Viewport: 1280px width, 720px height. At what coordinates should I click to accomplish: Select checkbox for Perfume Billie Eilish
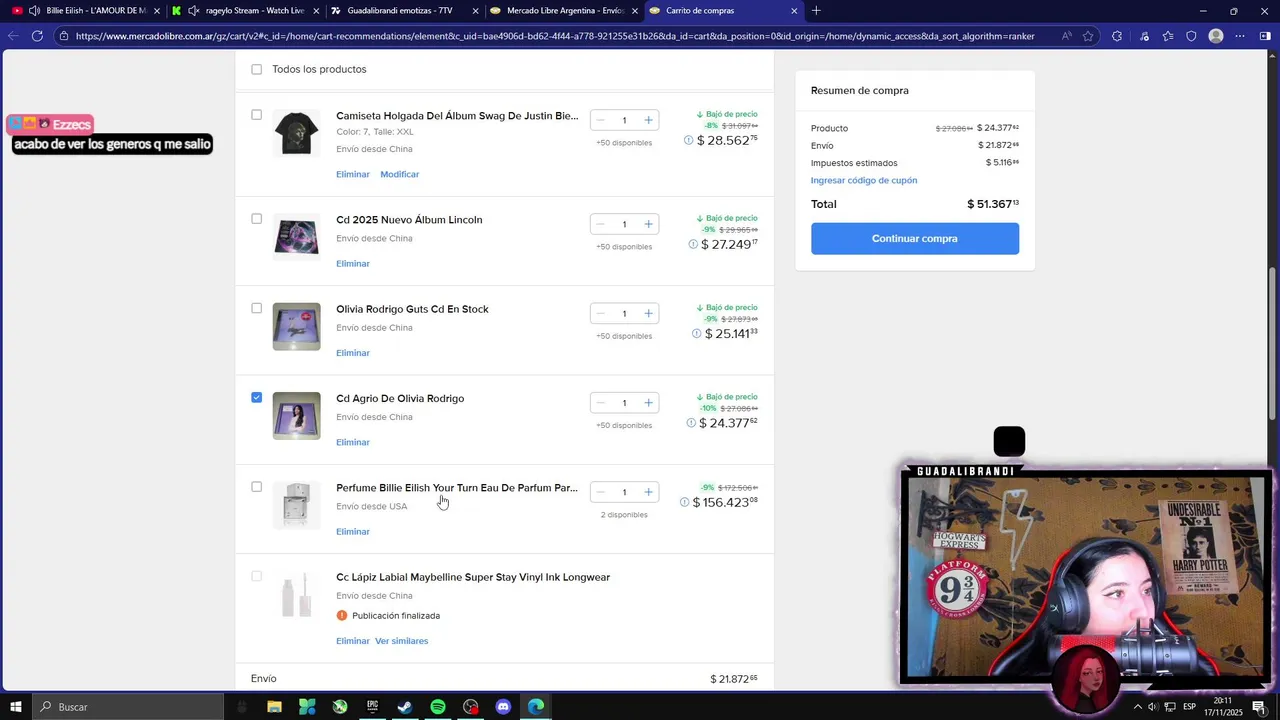257,487
